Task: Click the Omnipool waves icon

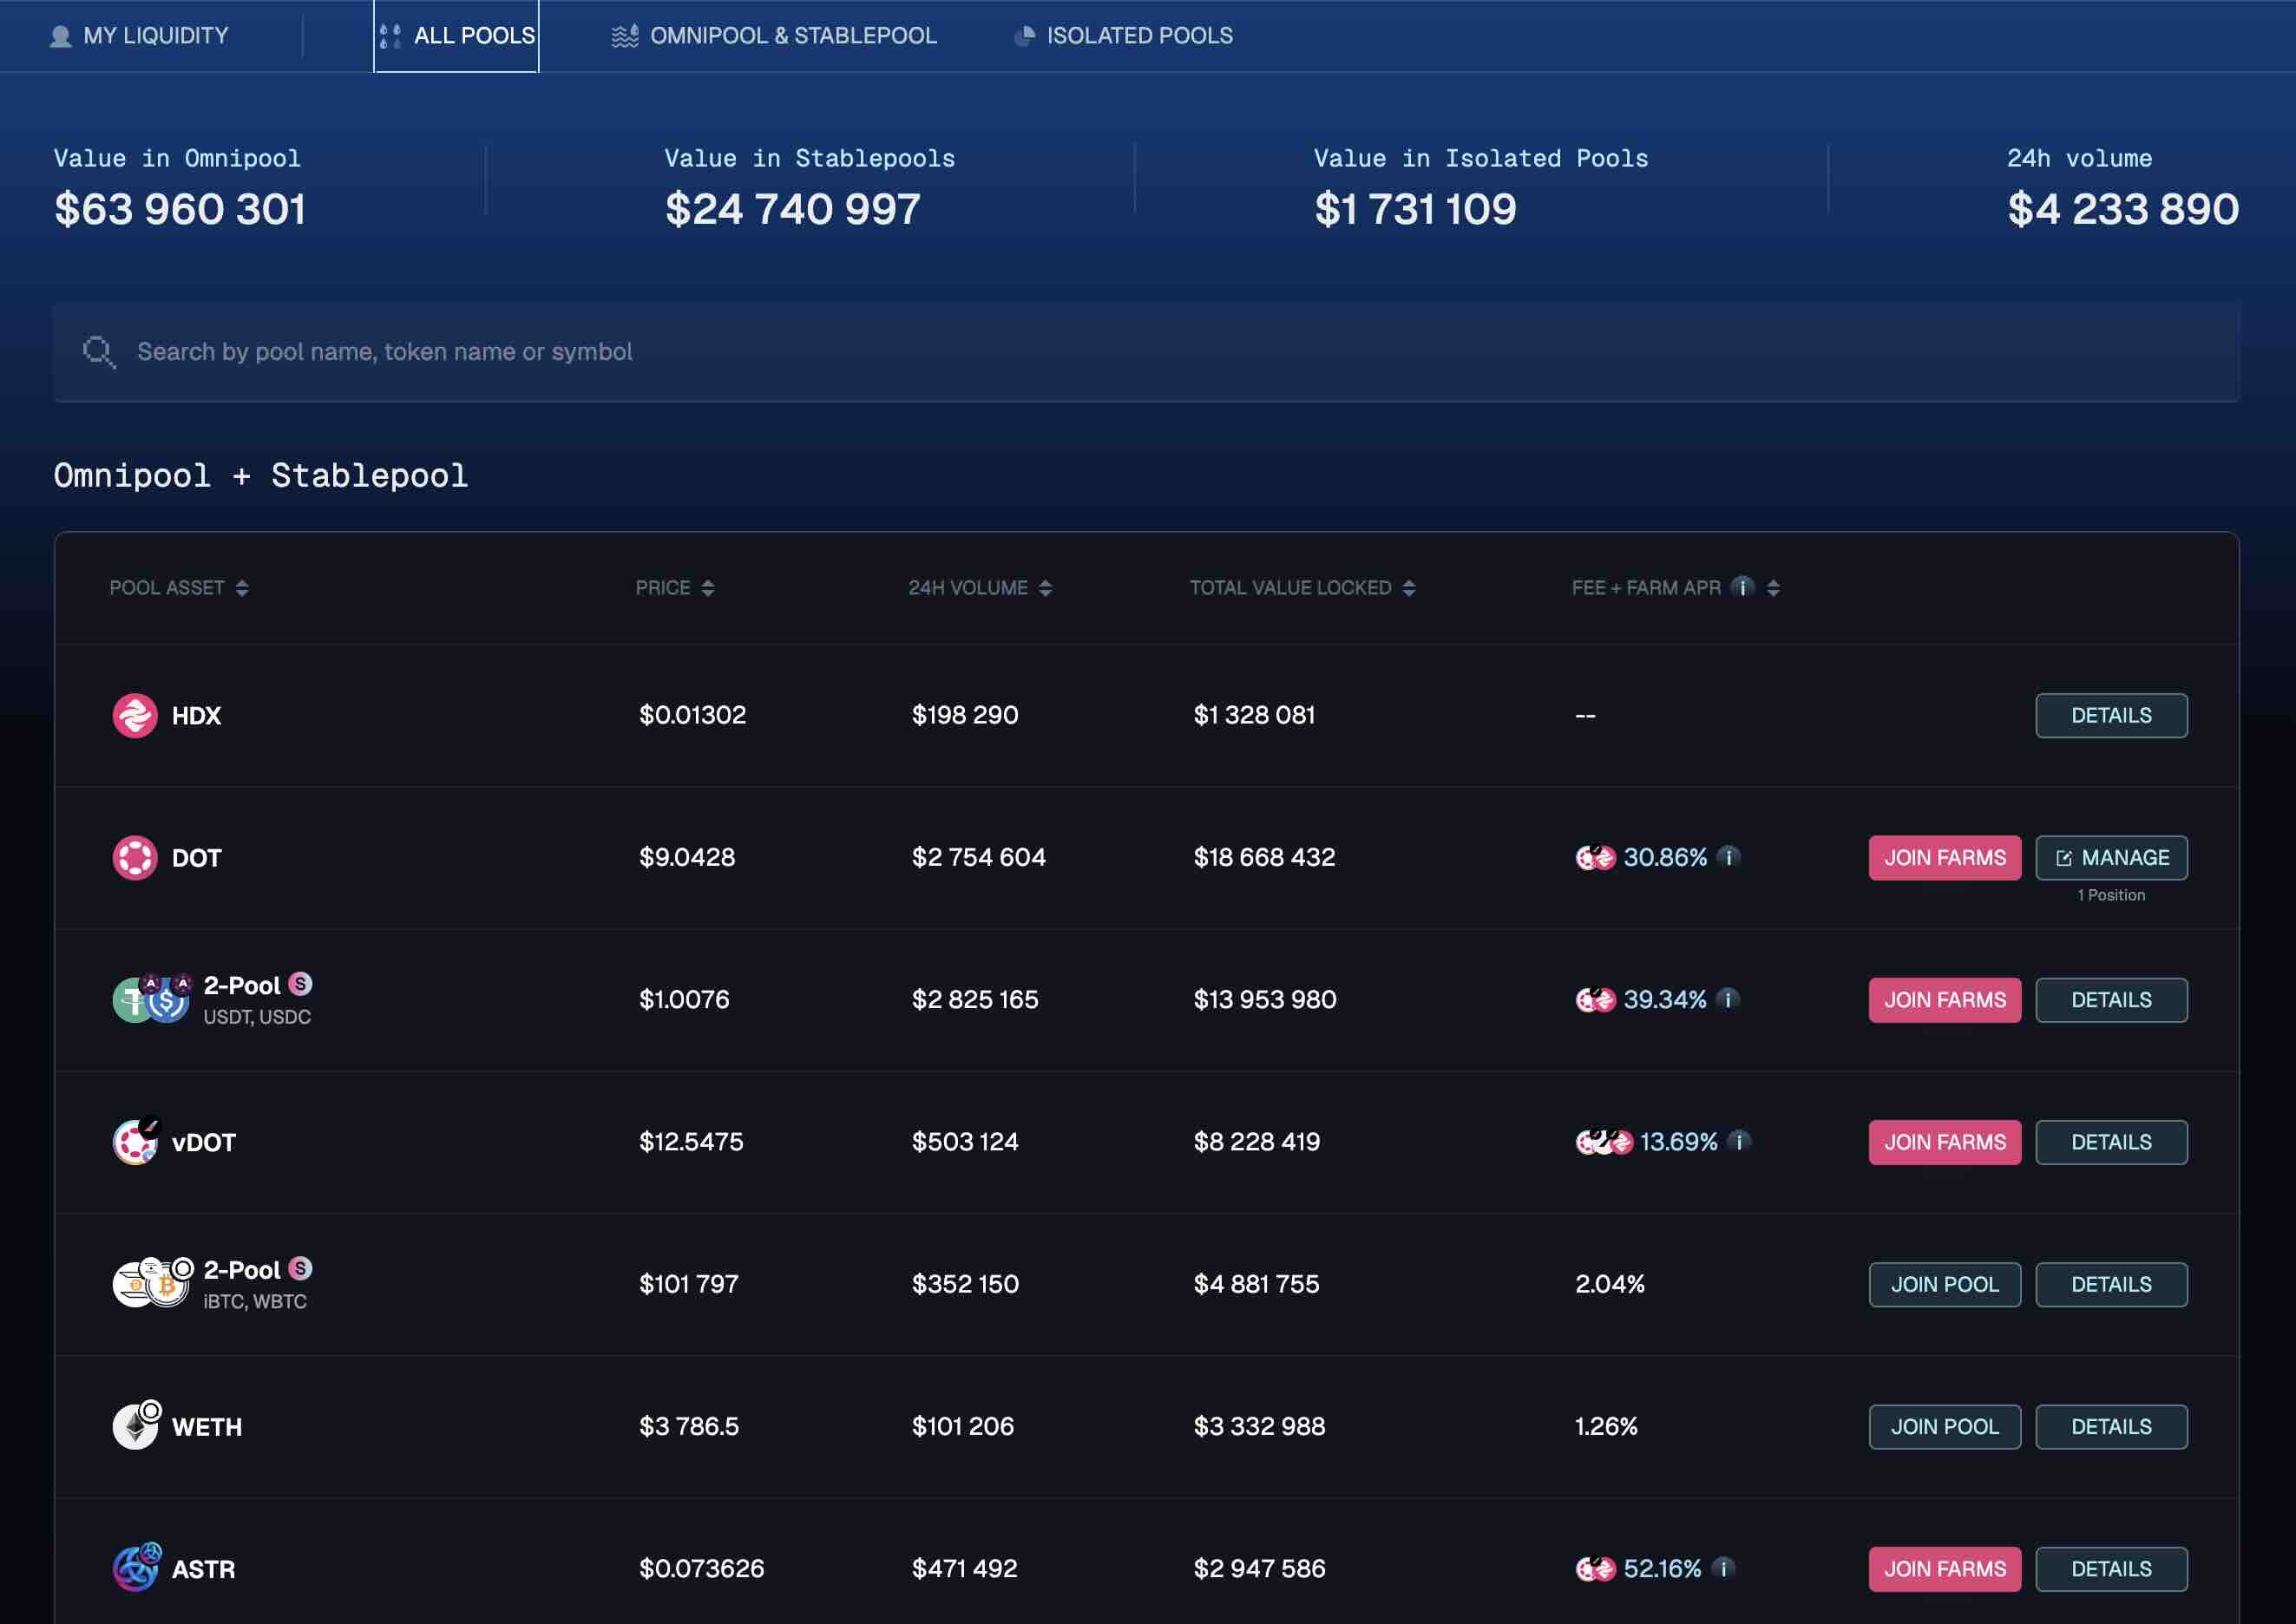Action: [625, 36]
